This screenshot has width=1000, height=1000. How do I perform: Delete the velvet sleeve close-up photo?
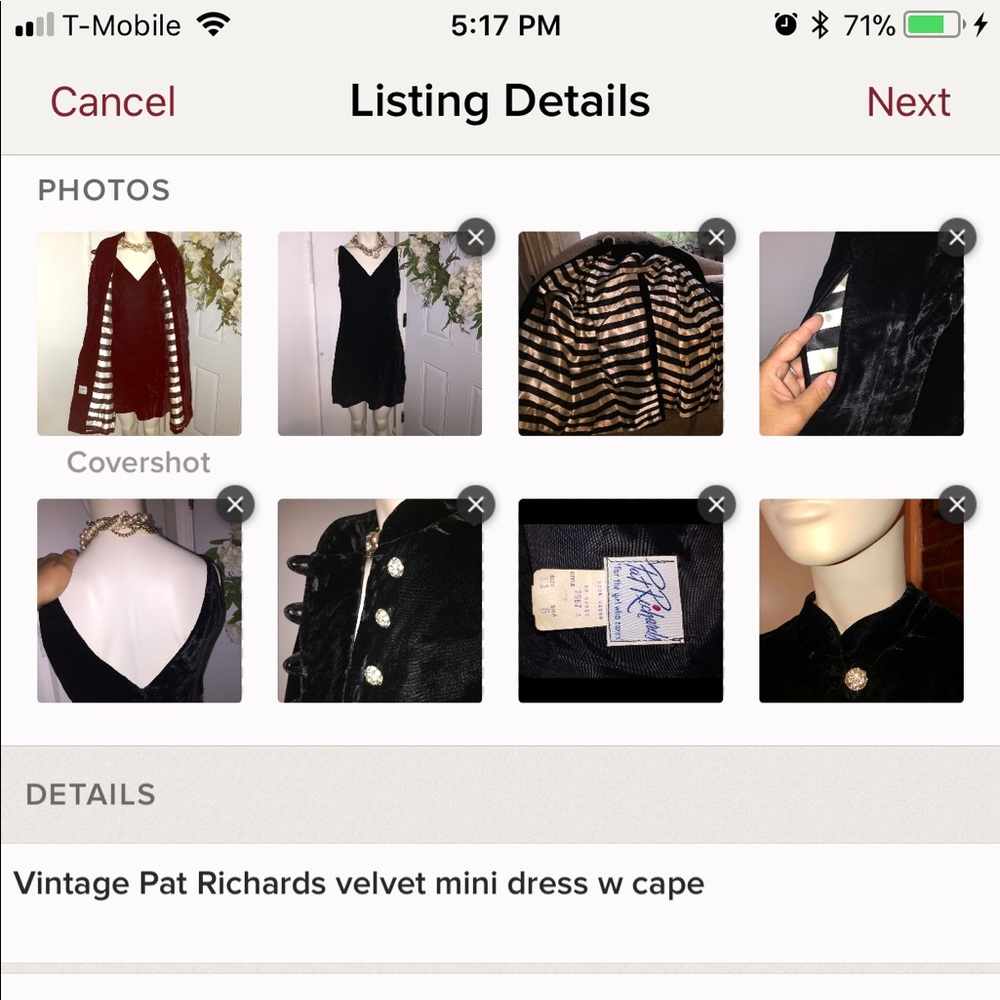957,237
